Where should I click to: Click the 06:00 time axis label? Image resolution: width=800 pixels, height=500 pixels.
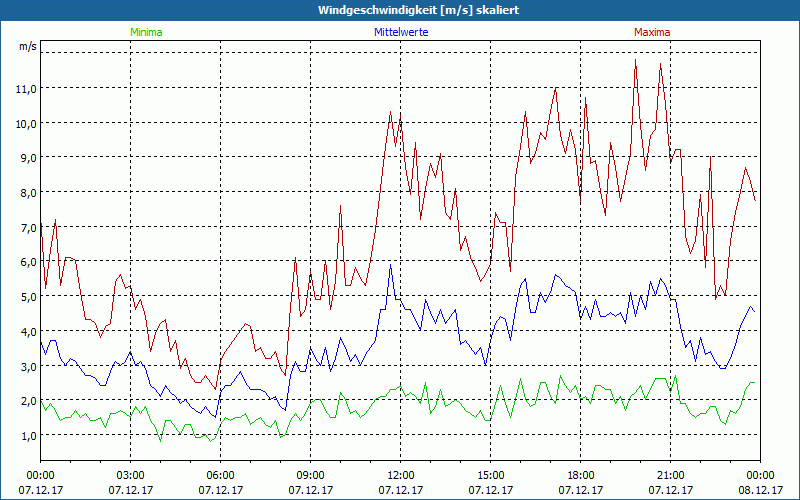click(220, 476)
